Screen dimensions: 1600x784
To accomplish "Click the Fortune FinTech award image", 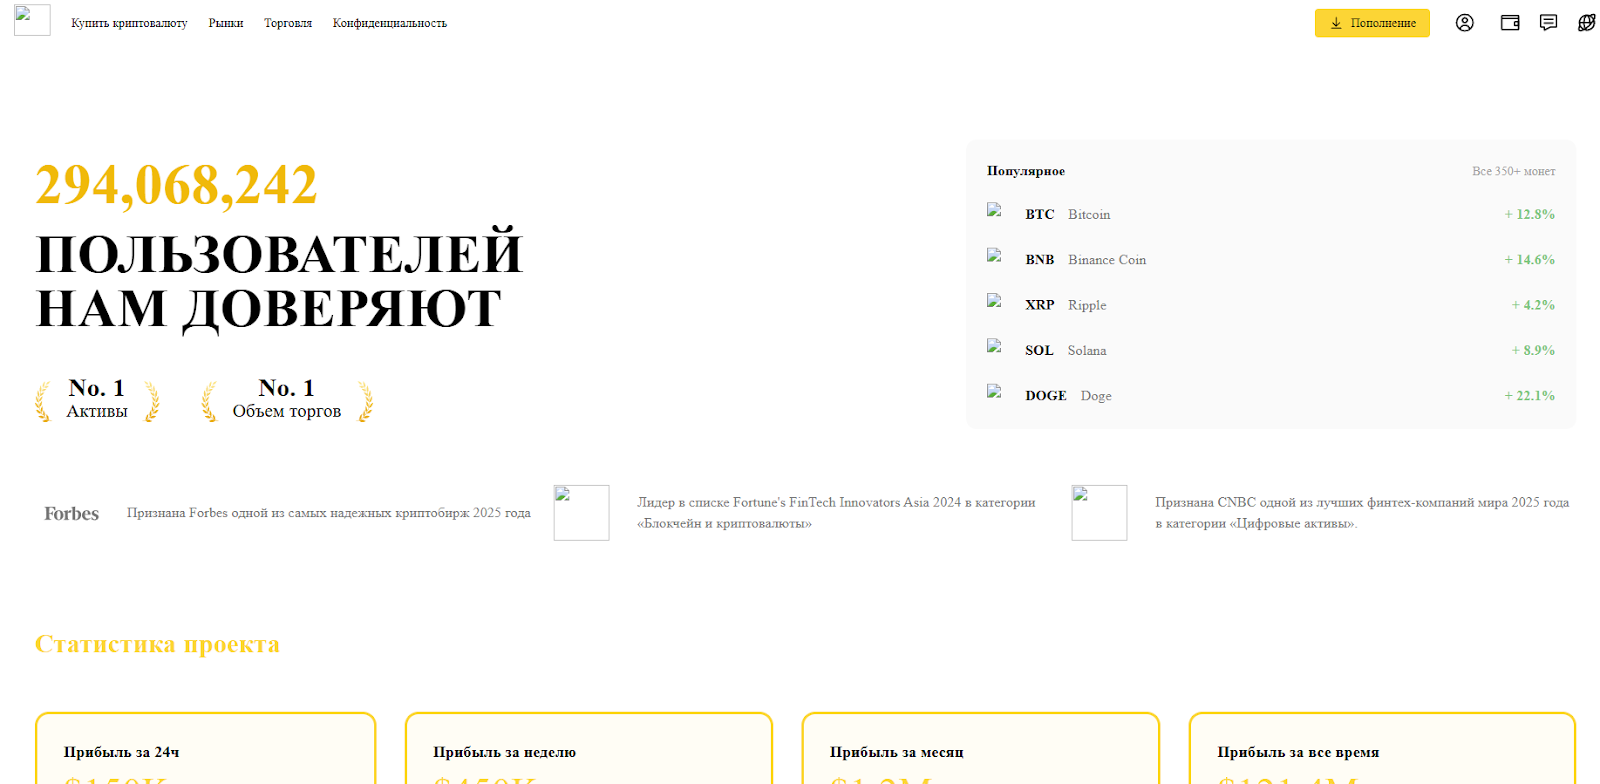I will 581,513.
